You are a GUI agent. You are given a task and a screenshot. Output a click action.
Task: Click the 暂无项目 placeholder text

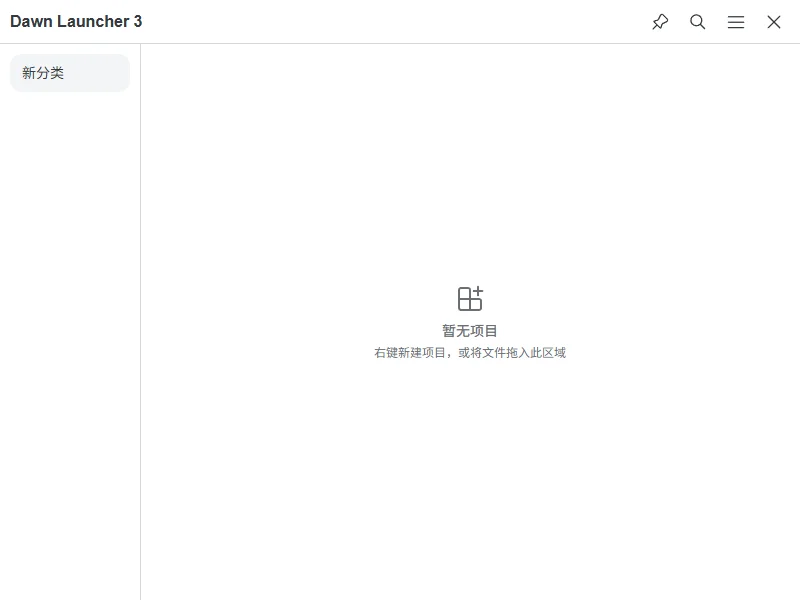pos(469,331)
